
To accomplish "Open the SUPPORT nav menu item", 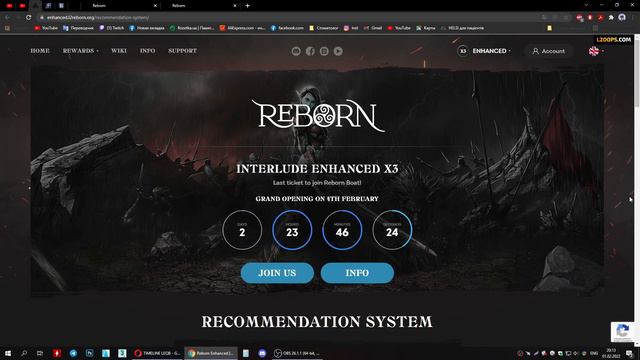I will point(182,51).
